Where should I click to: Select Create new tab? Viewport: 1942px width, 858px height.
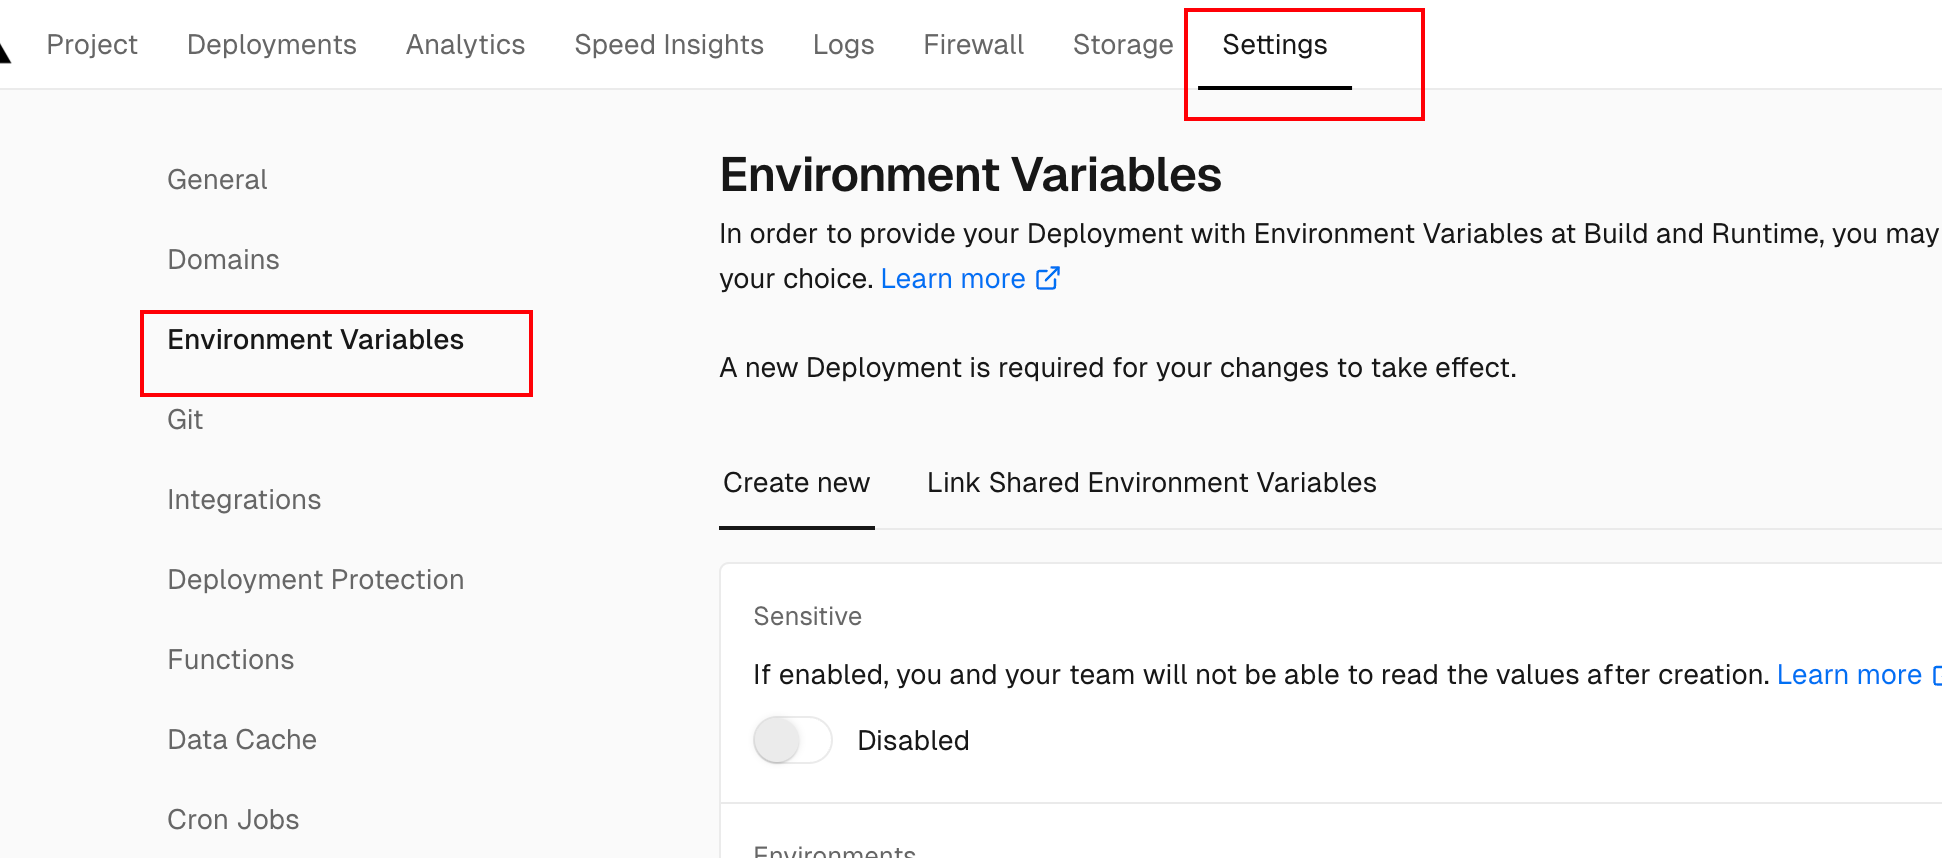coord(796,483)
